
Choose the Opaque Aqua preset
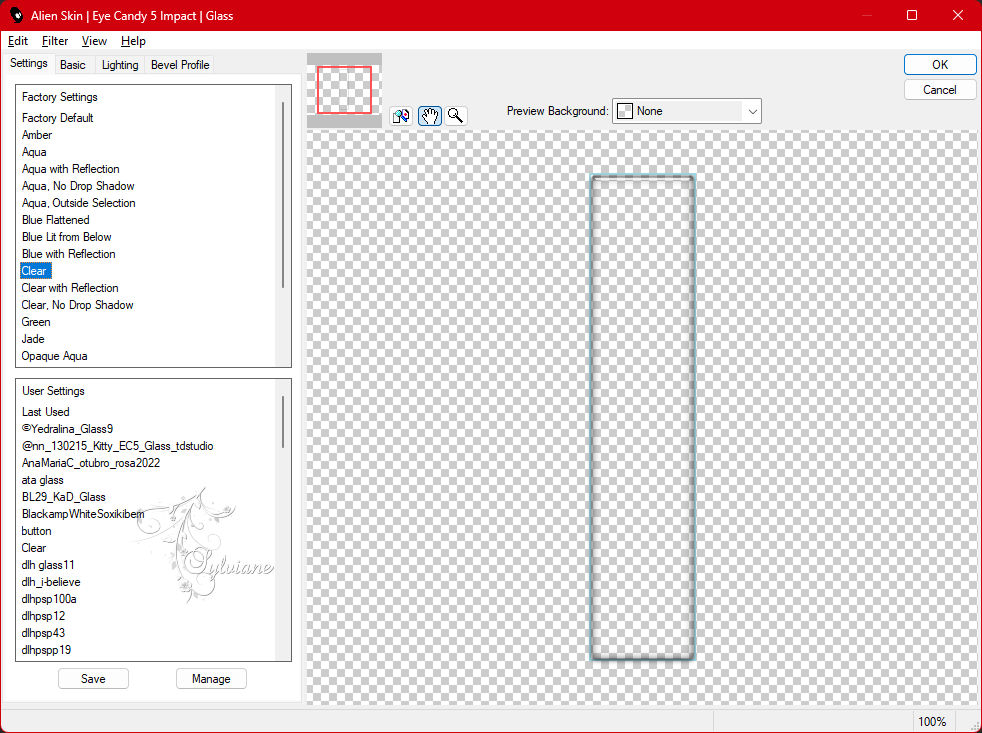(54, 356)
